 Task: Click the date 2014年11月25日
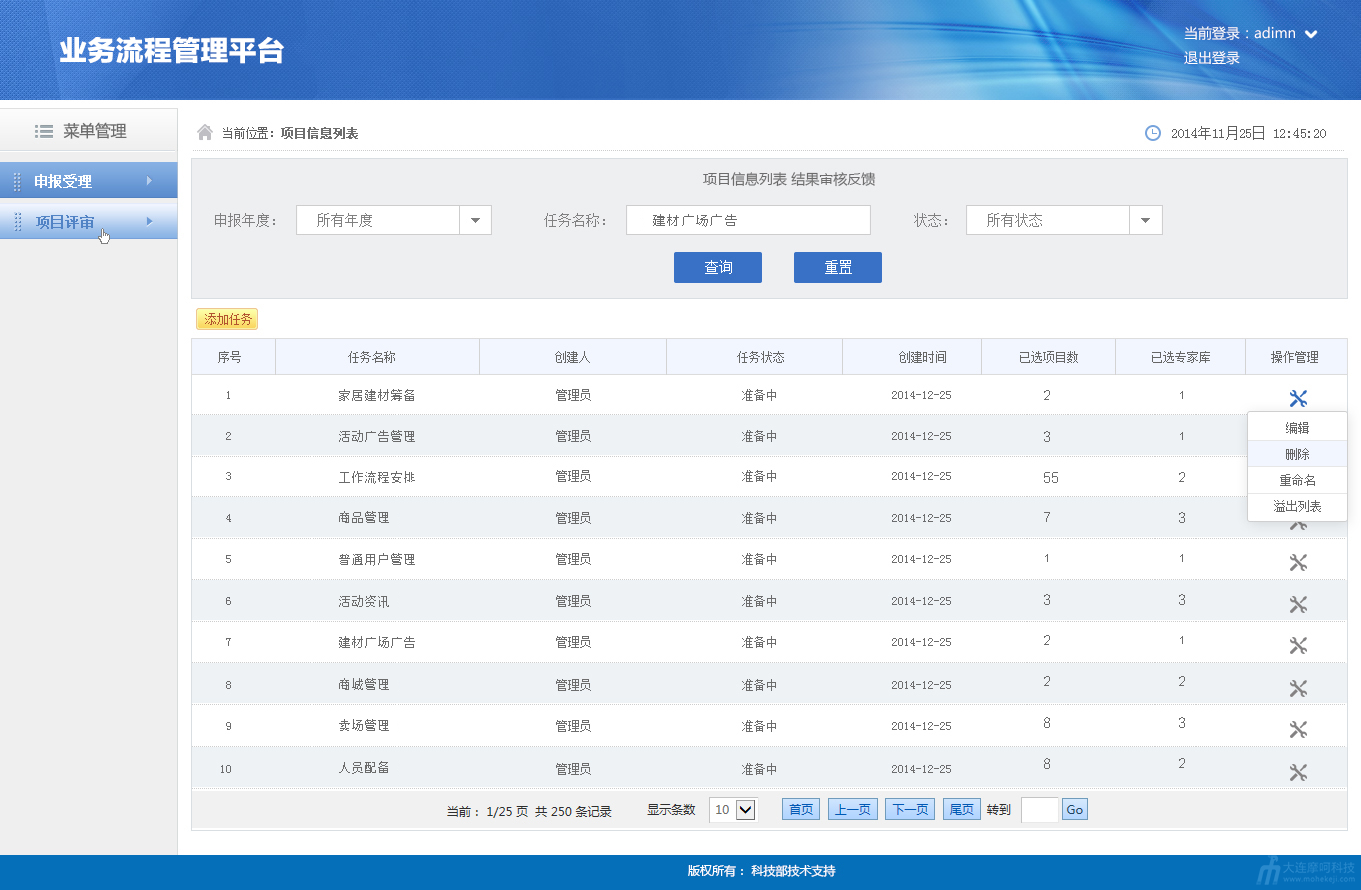(x=1218, y=133)
